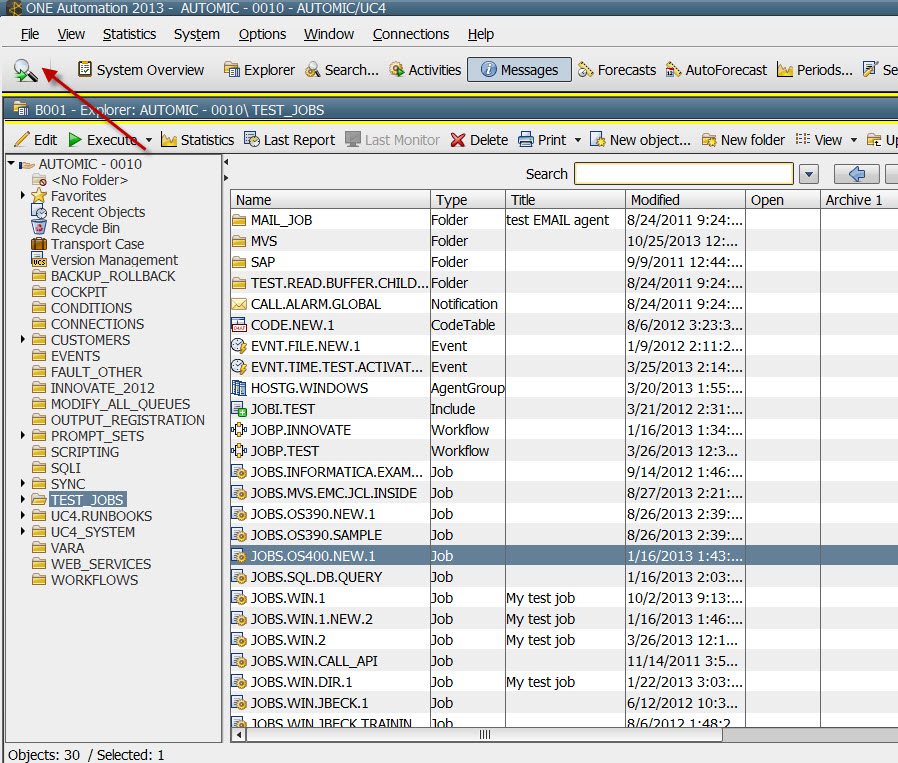Image resolution: width=898 pixels, height=763 pixels.
Task: Toggle the Messages toolbar button
Action: [x=519, y=70]
